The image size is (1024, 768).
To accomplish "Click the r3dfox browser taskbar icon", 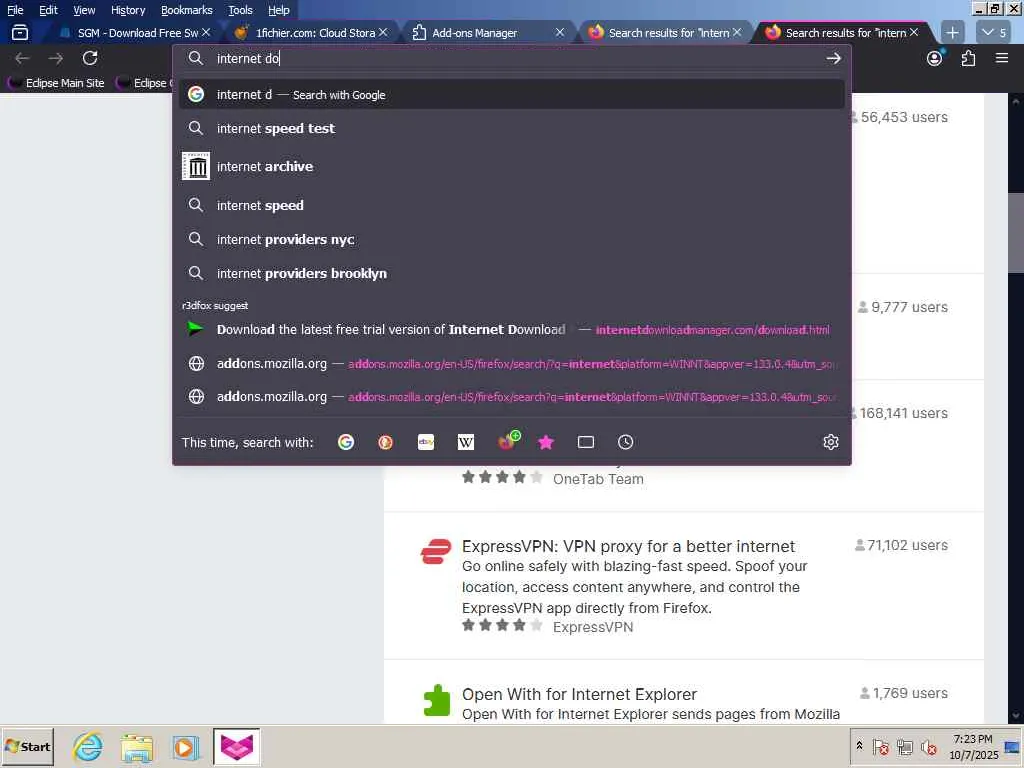I will click(x=236, y=746).
